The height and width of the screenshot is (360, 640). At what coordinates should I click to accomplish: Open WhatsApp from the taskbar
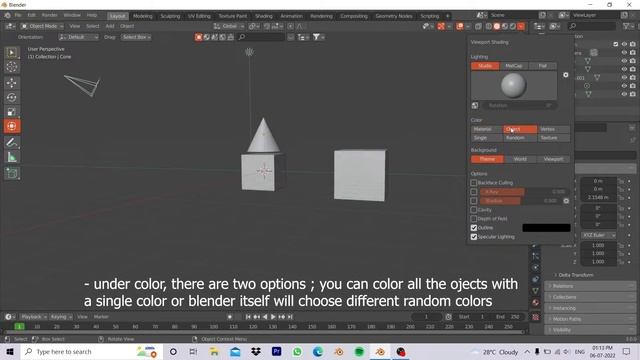297,351
